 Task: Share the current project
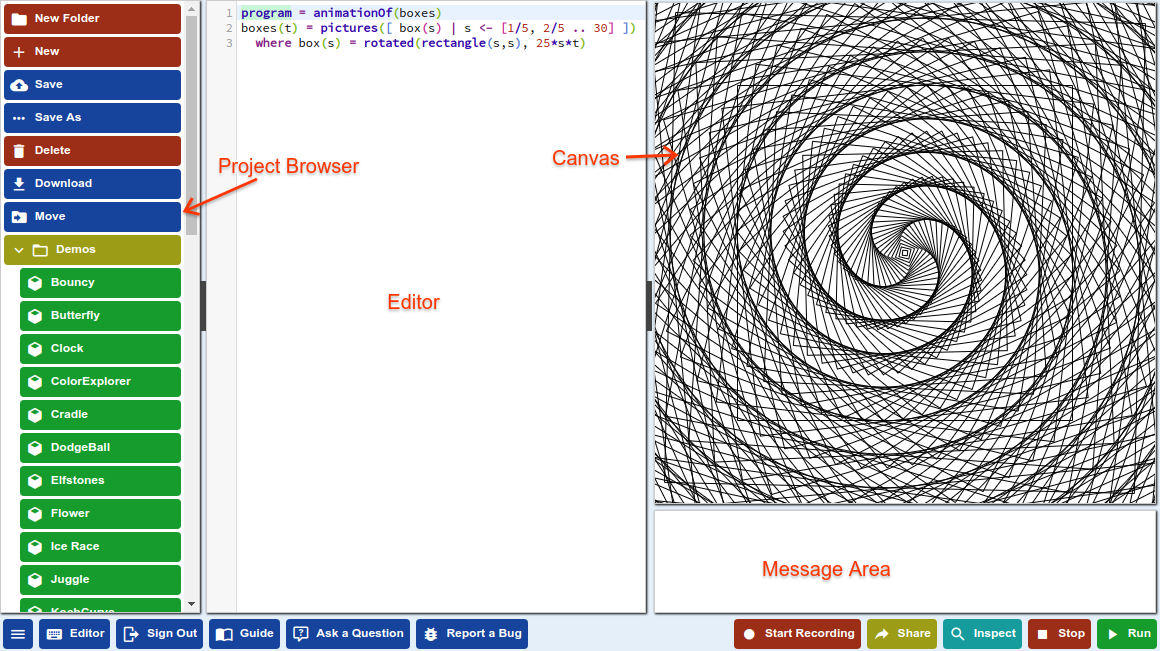(901, 633)
